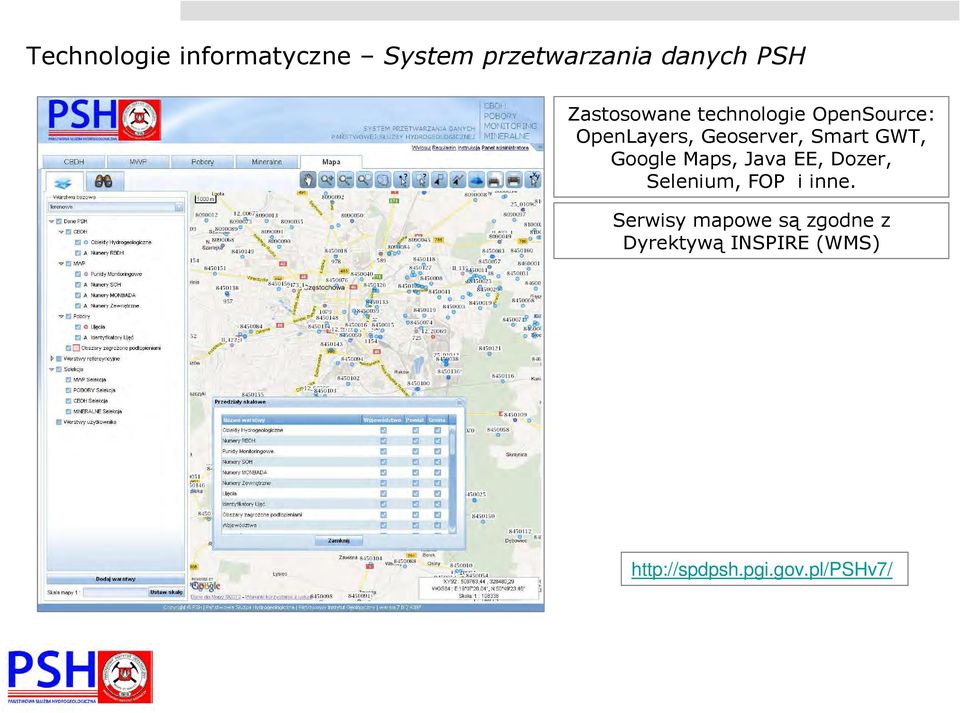
Task: Click the Dodaj warstwę button
Action: pos(116,579)
